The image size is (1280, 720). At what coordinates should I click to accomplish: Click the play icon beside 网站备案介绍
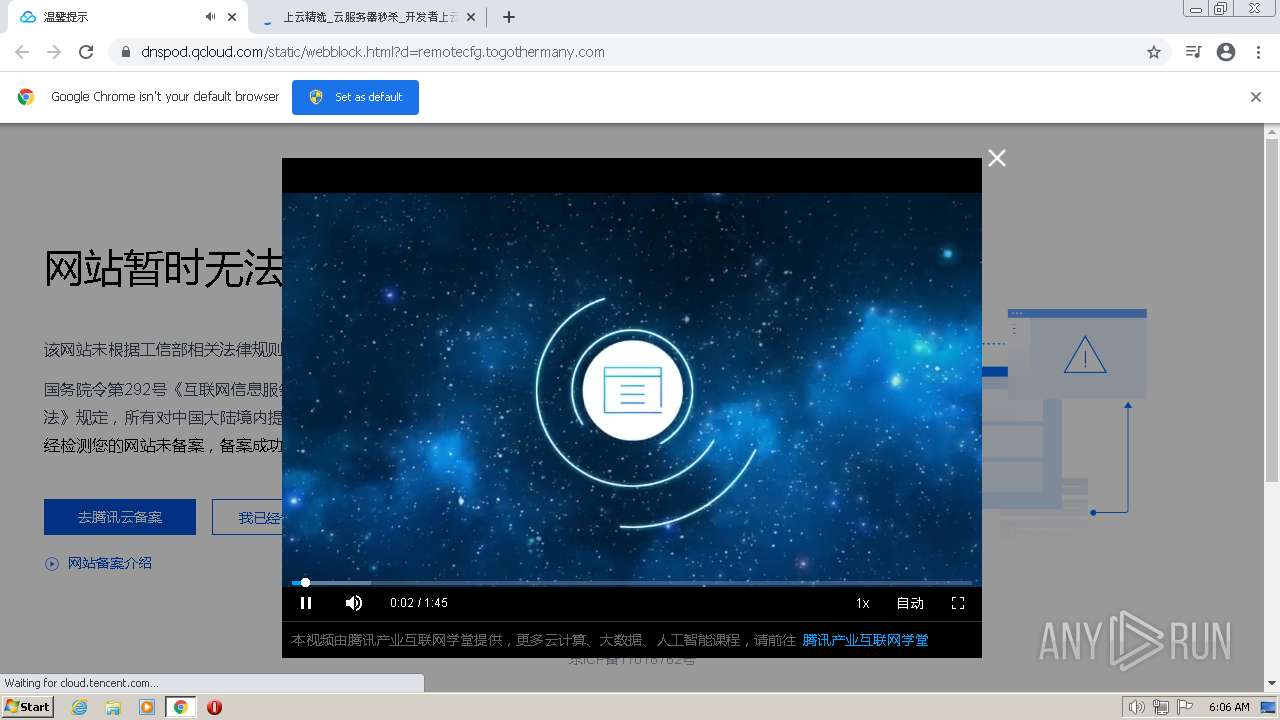tap(52, 564)
